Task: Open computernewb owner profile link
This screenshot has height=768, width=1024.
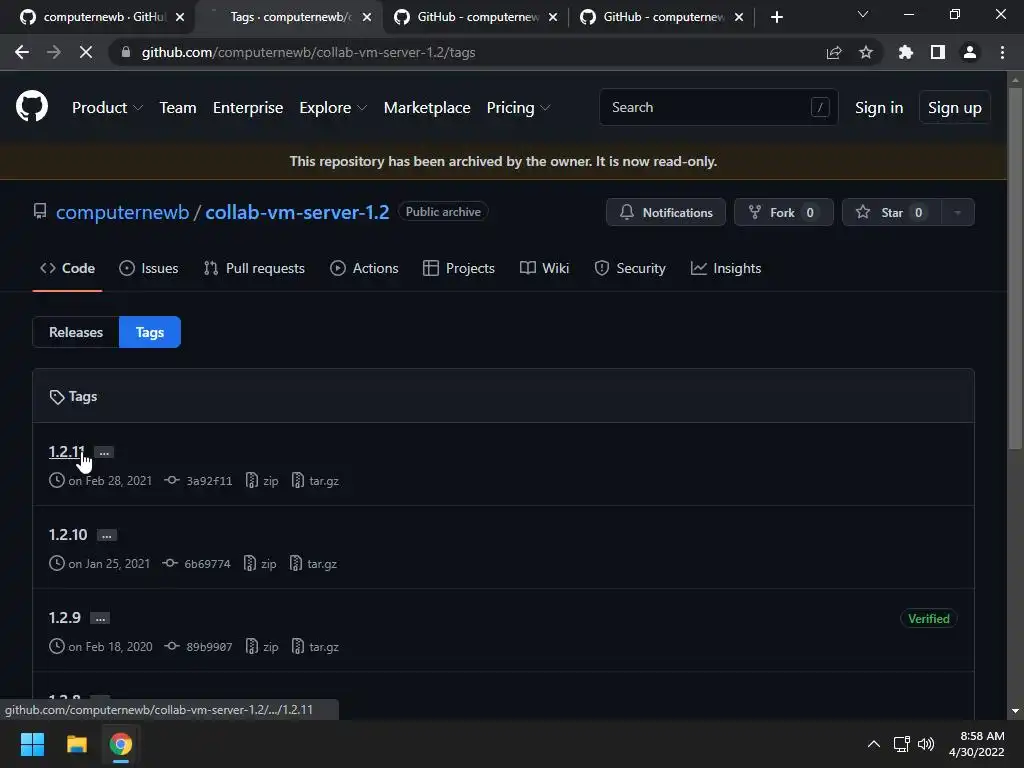Action: click(x=122, y=212)
